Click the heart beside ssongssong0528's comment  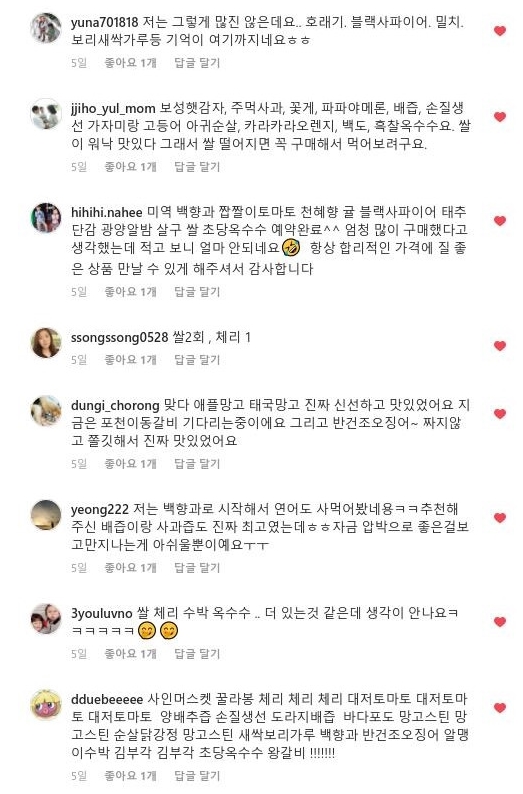tap(500, 346)
